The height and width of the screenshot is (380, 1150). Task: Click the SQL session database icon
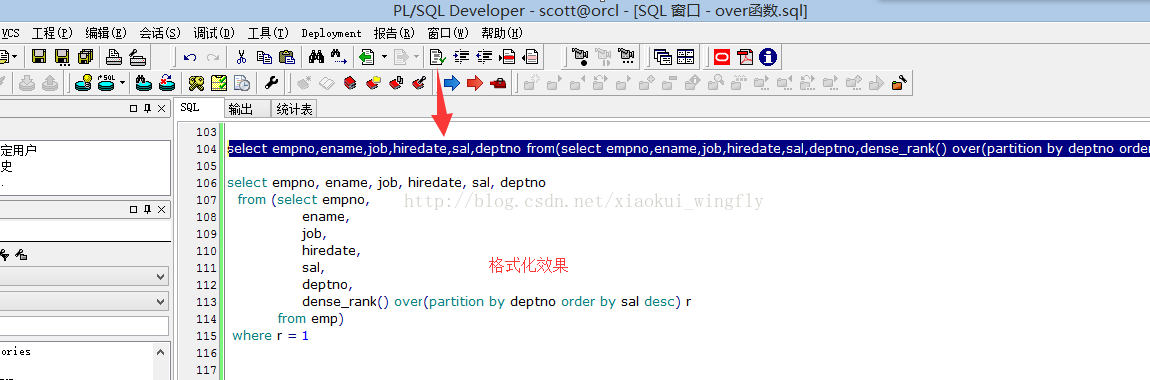point(107,83)
